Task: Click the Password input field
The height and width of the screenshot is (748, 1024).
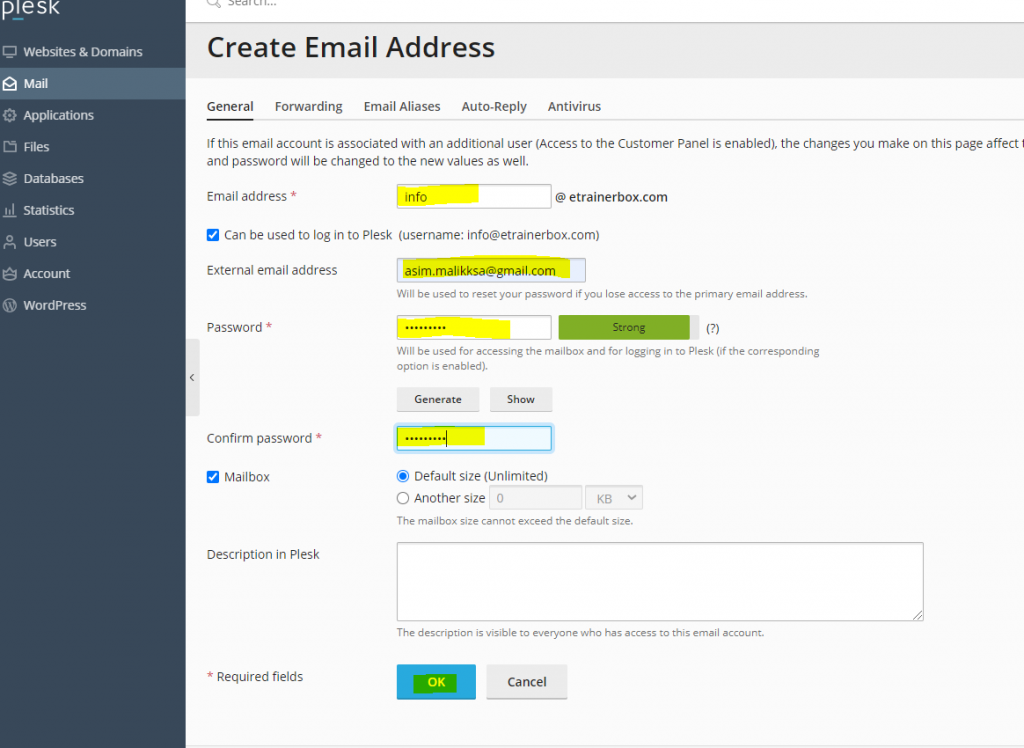Action: click(x=473, y=327)
